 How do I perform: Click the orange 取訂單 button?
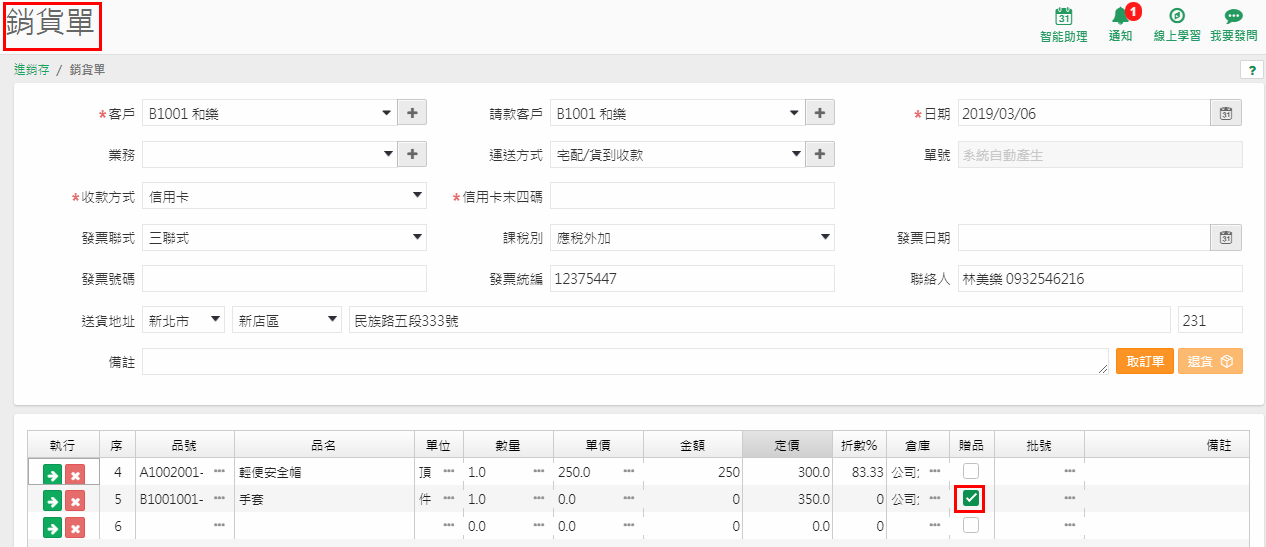coord(1145,361)
